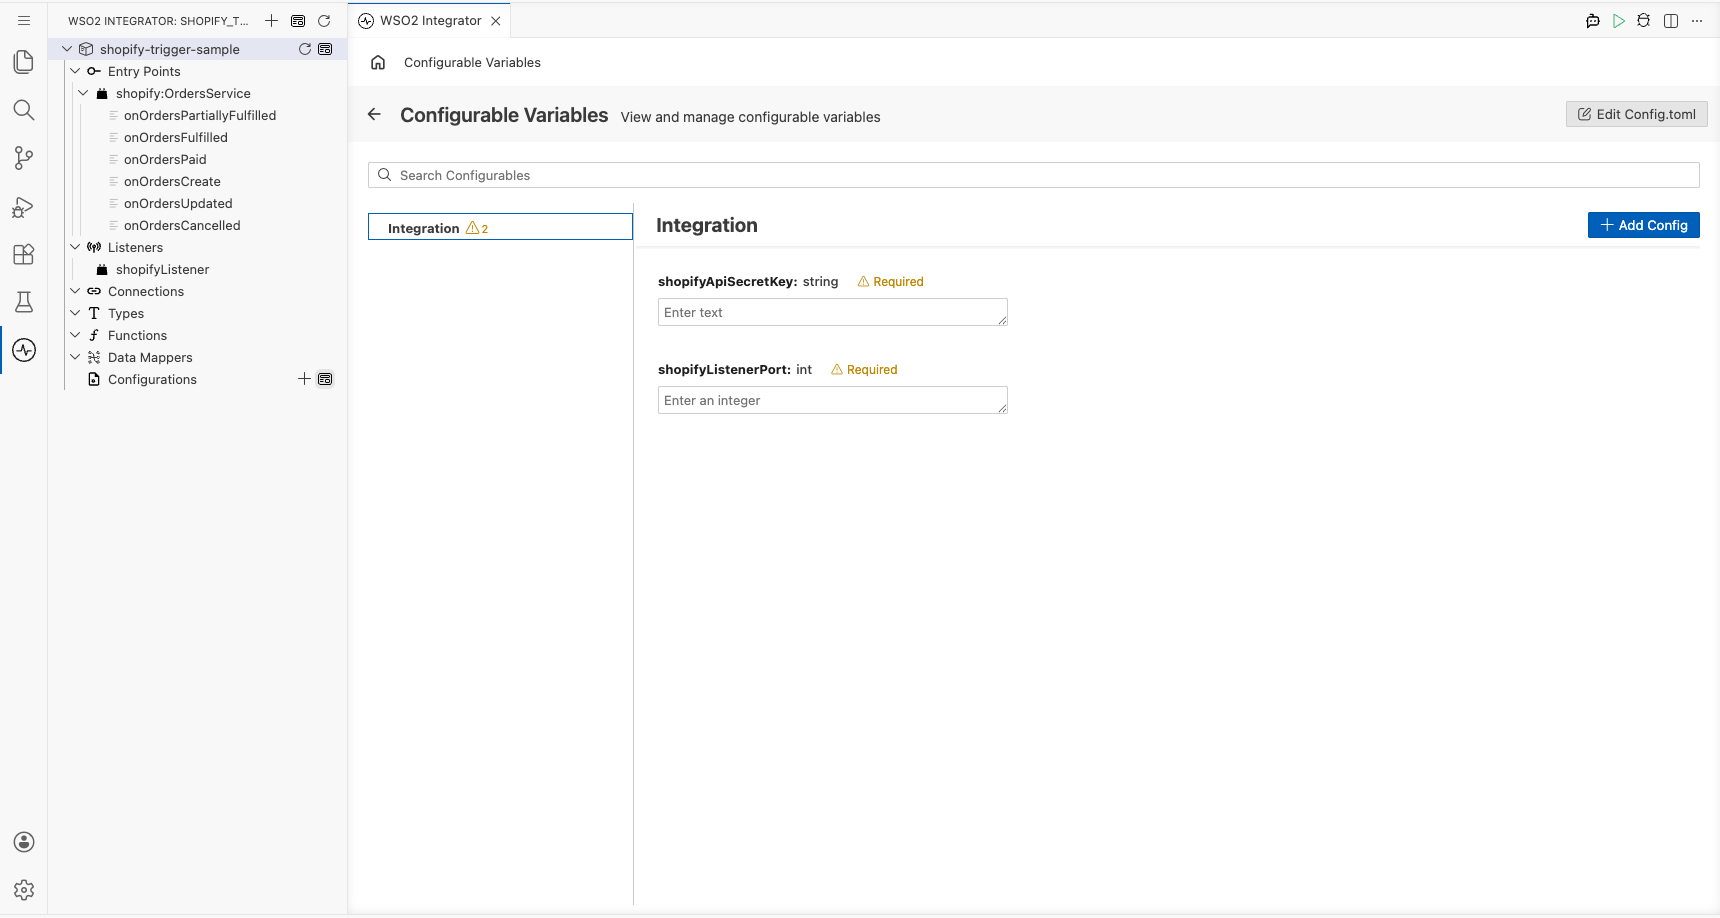
Task: Collapse the shopify-trigger-sample project node
Action: pyautogui.click(x=67, y=49)
